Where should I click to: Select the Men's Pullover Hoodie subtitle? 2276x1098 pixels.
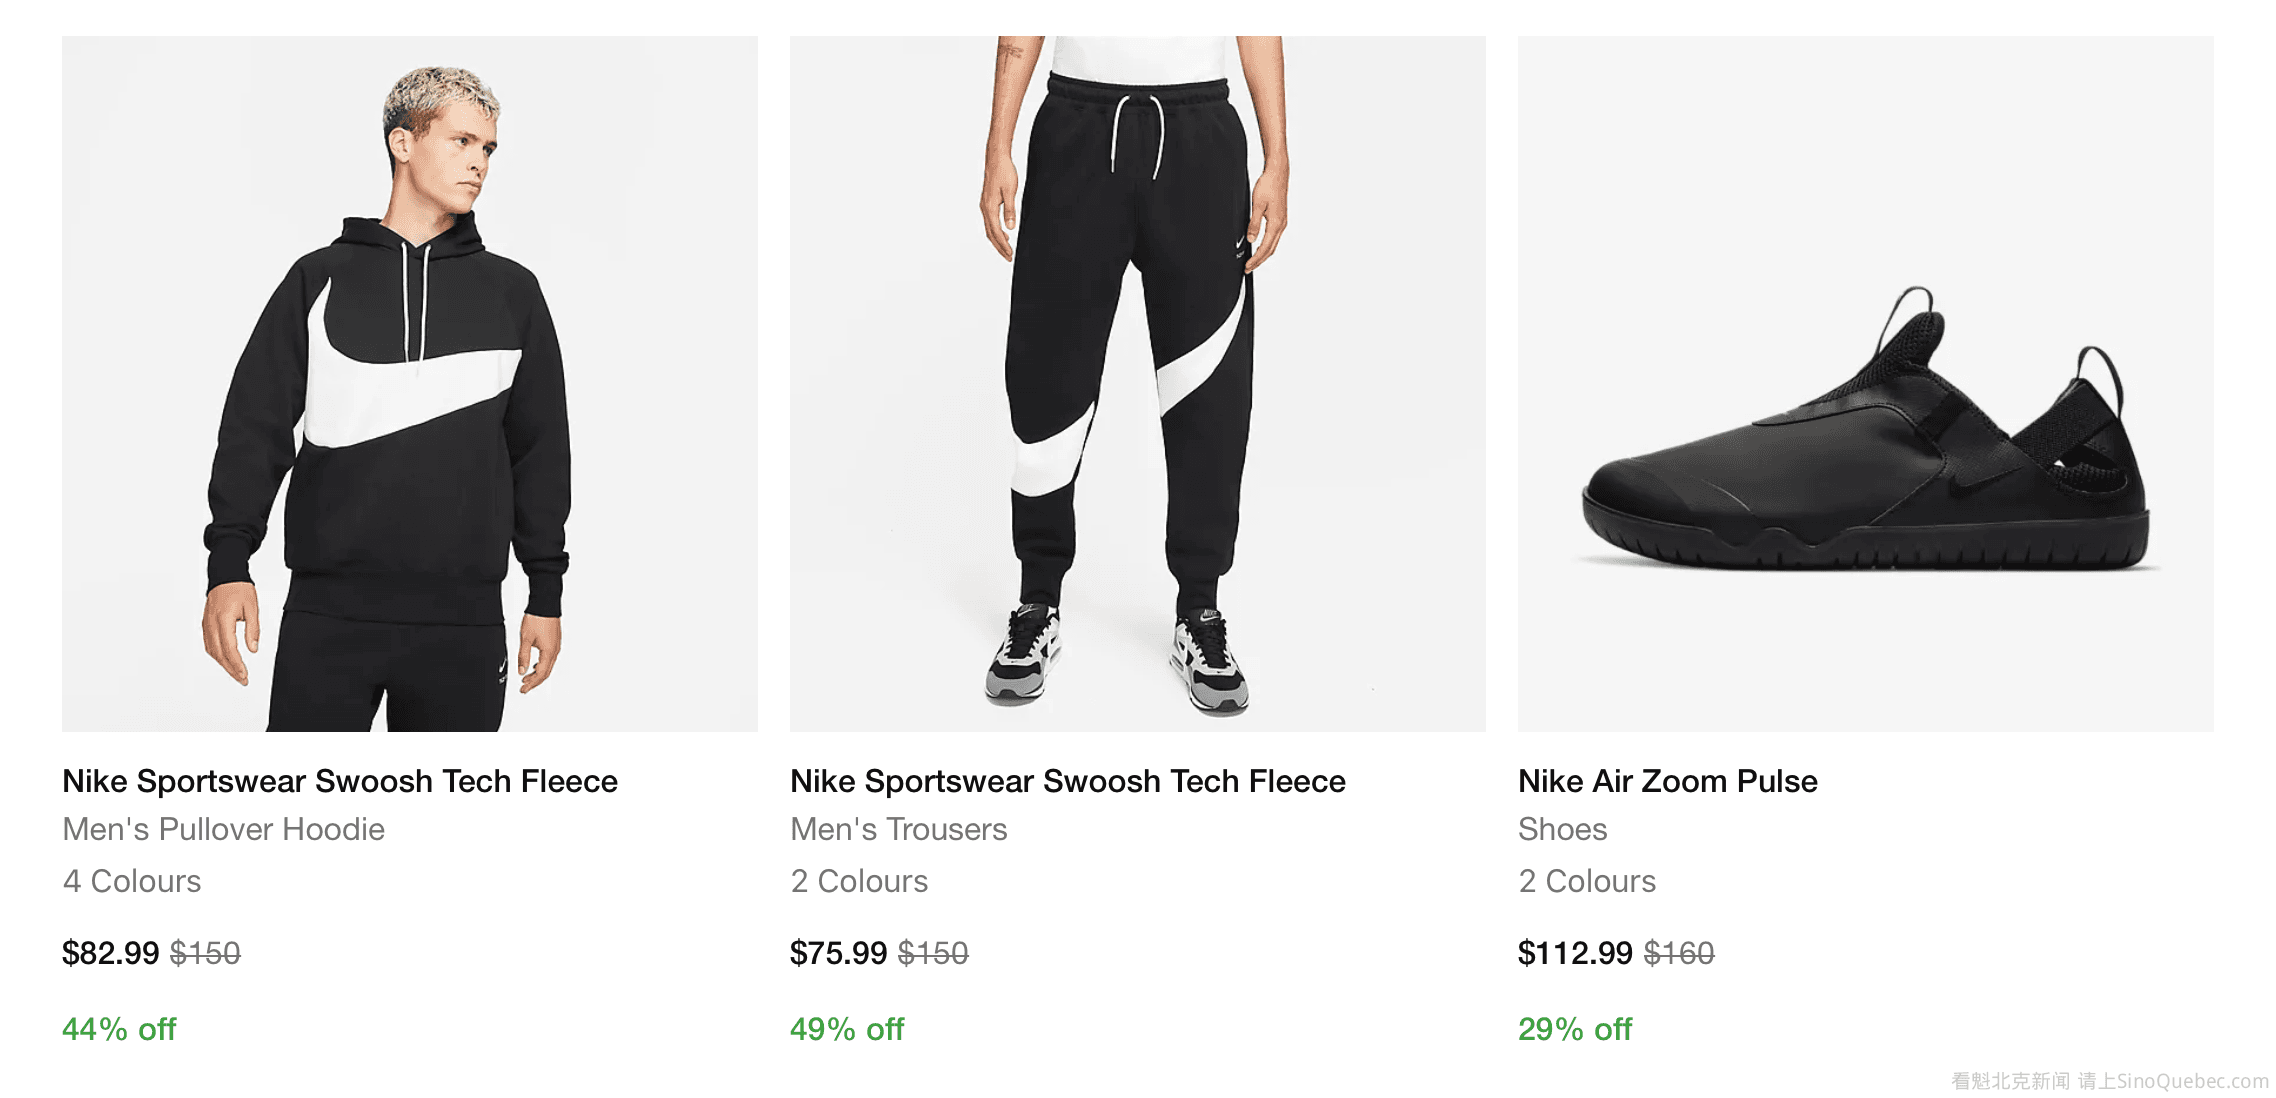(223, 829)
